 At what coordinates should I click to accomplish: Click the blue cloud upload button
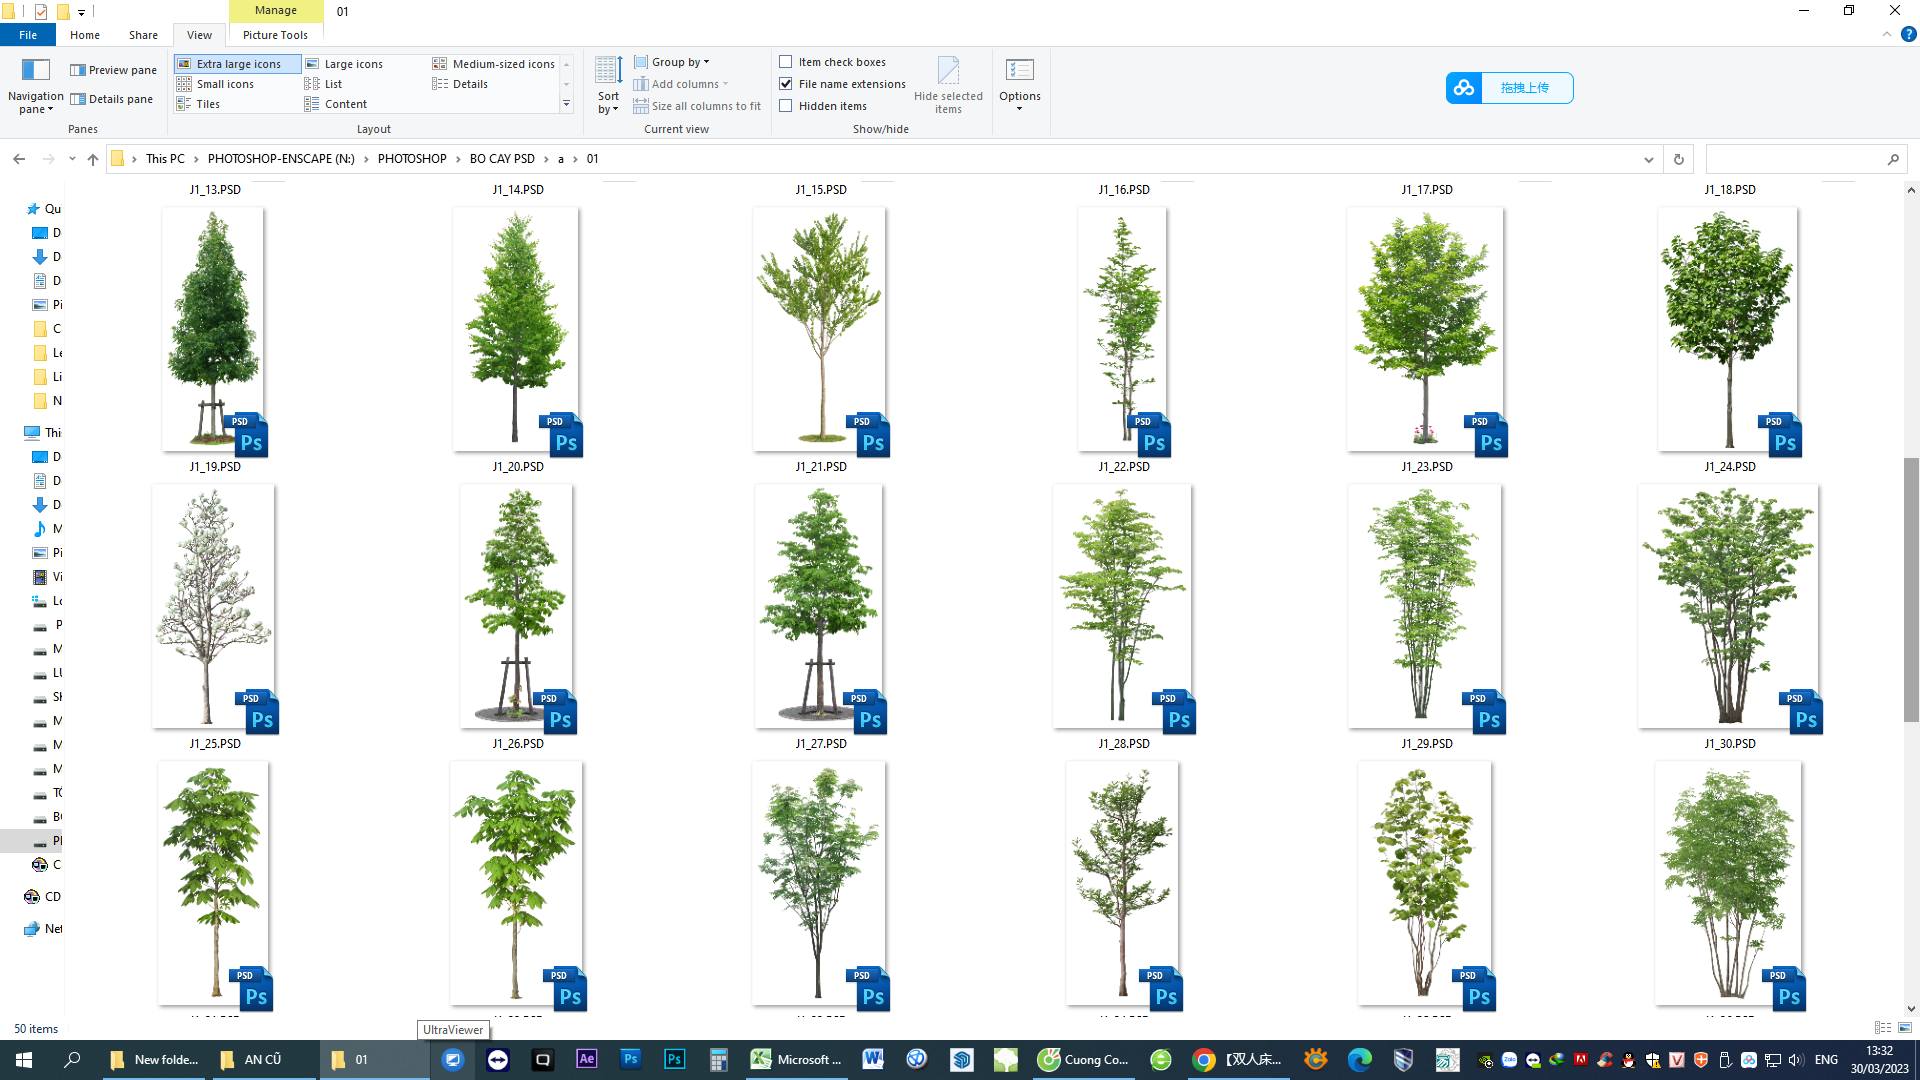tap(1509, 88)
